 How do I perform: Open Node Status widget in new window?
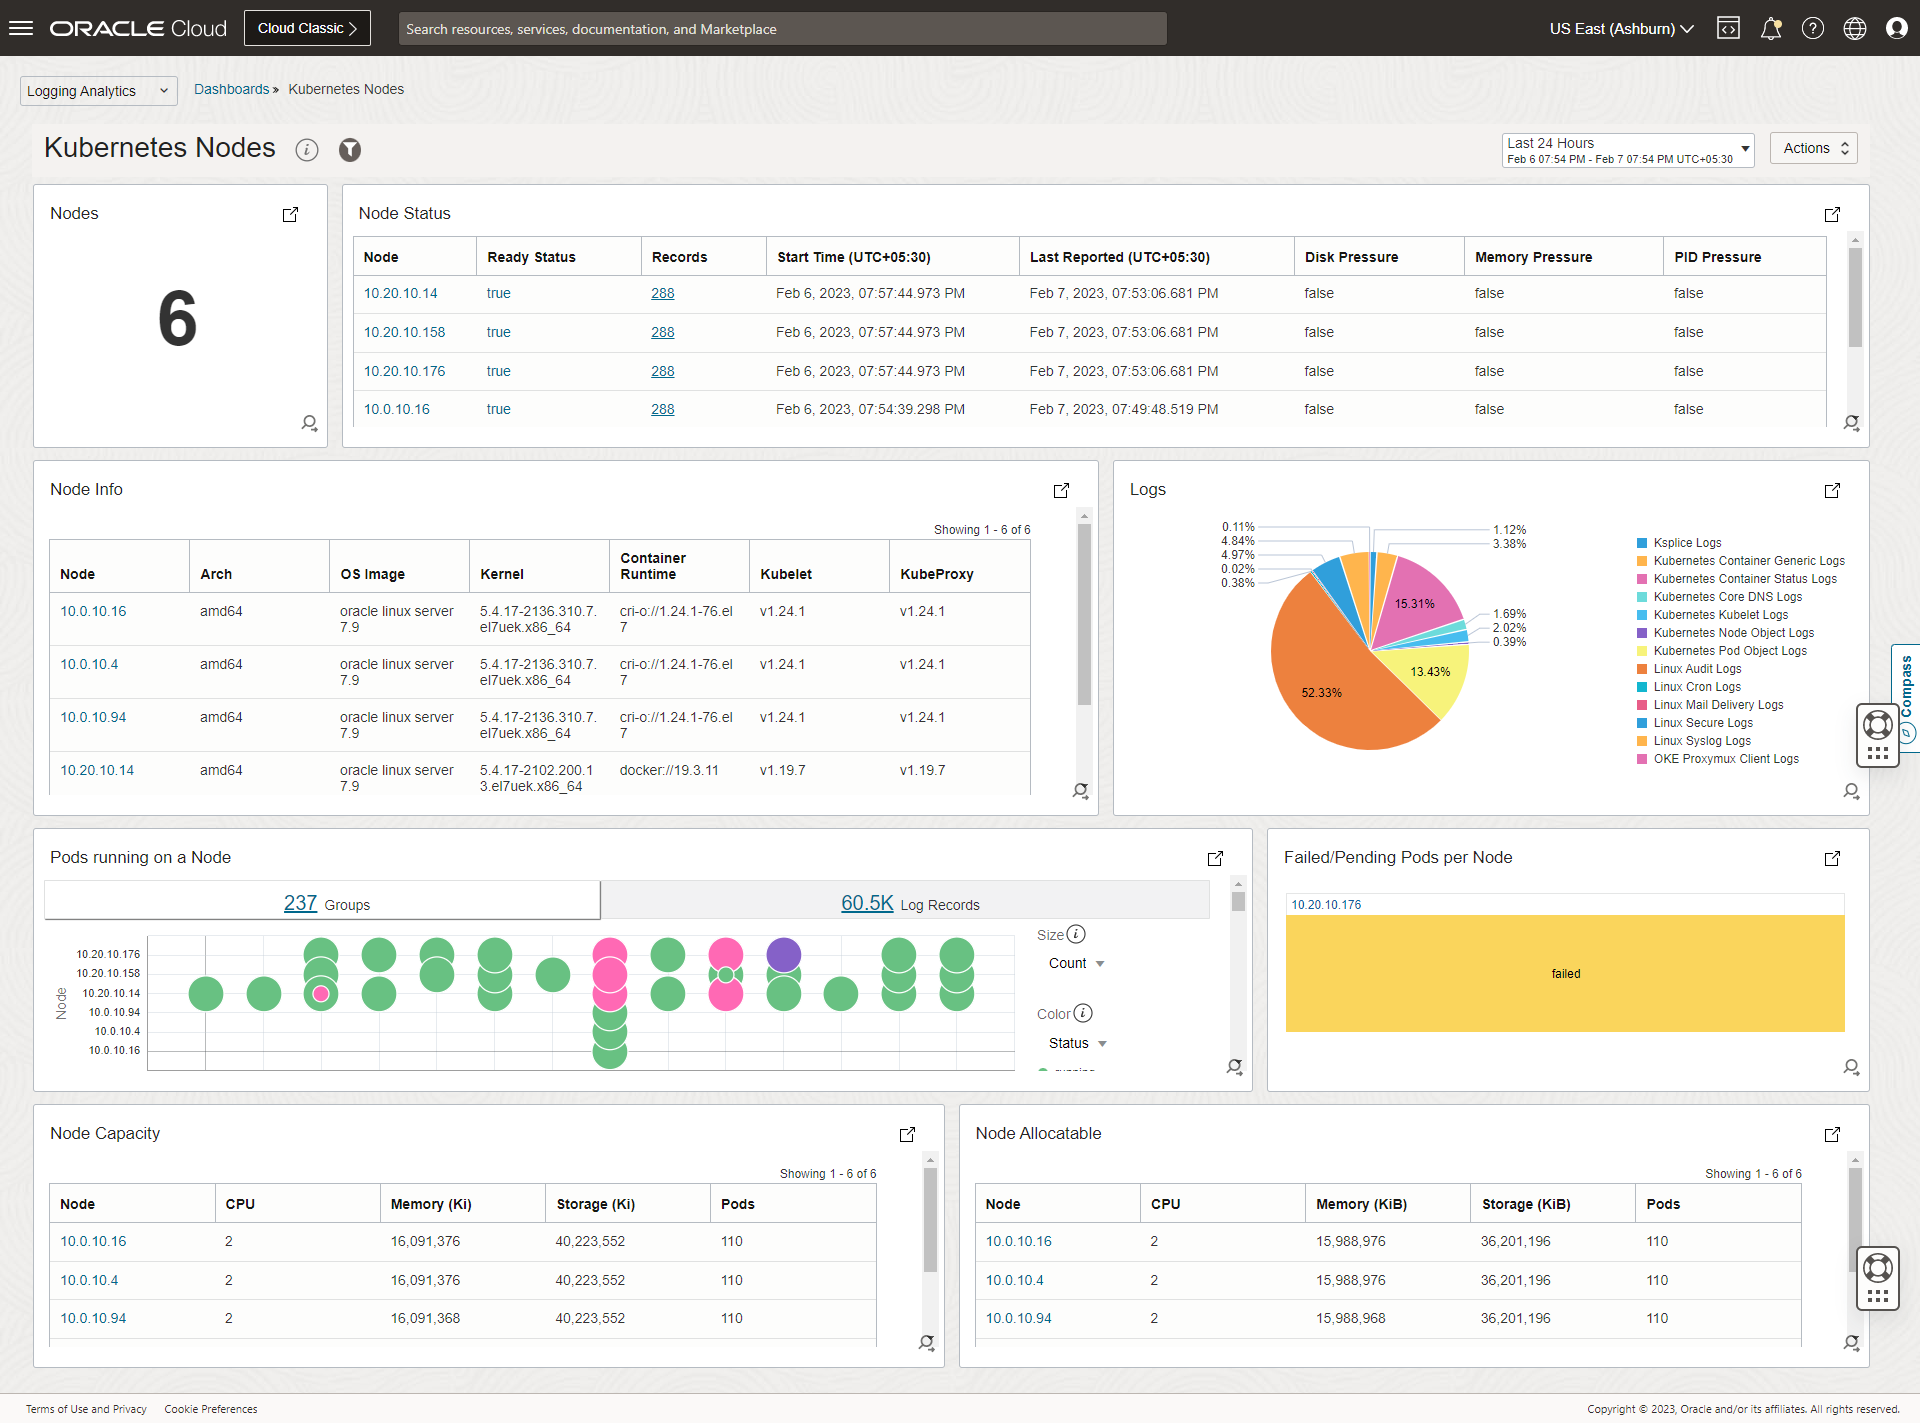coord(1832,214)
